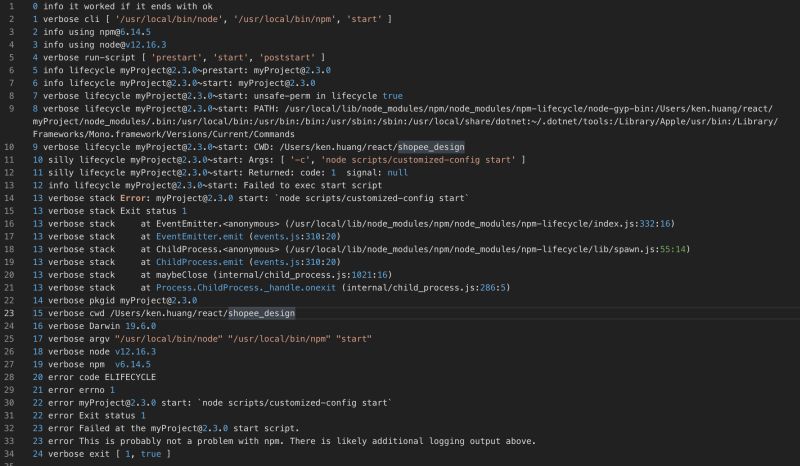
Task: Click 'spawn.js:55:14' in the stack trace
Action: (x=647, y=249)
